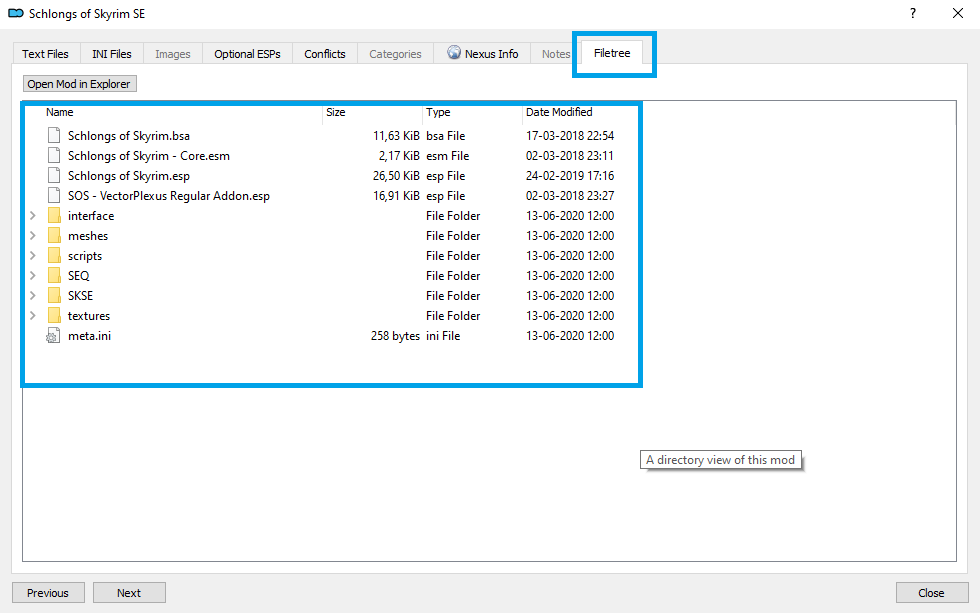This screenshot has height=613, width=980.
Task: Click the Mod Organizer window title icon
Action: [16, 13]
